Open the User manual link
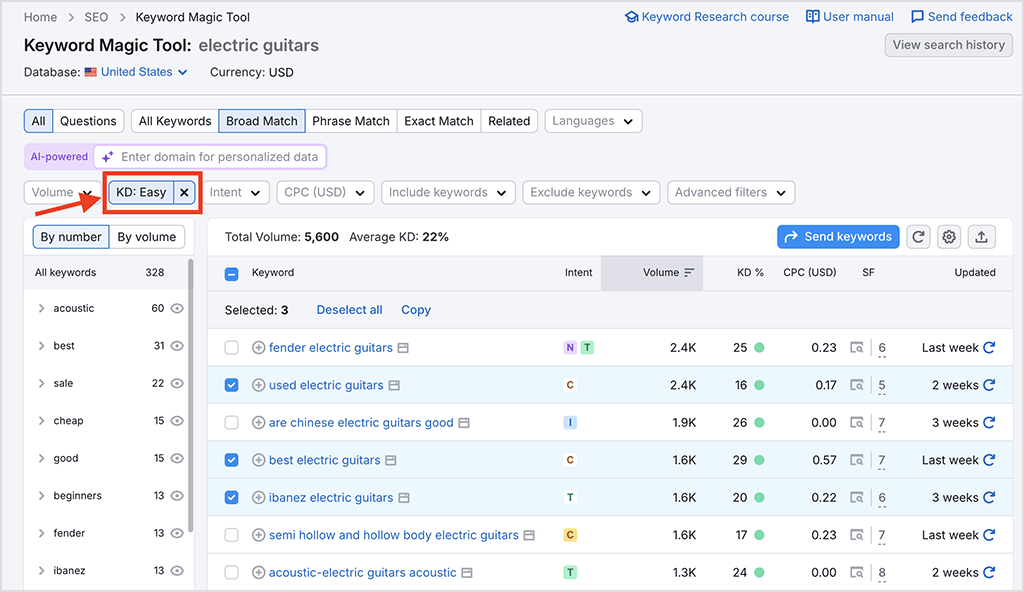Viewport: 1024px width, 592px height. (850, 17)
